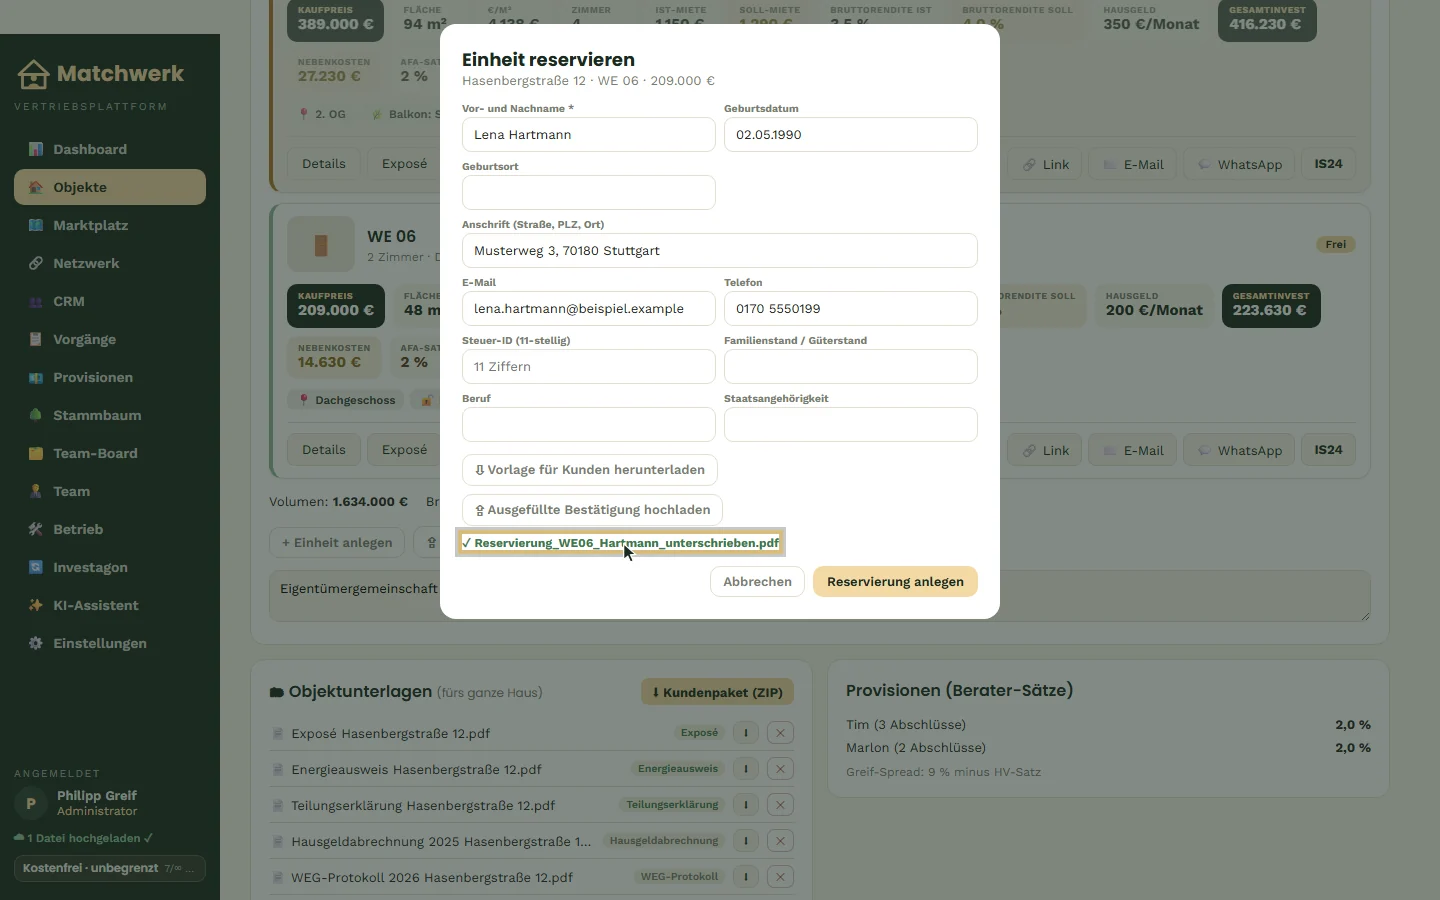
Task: Click the button left of X in Energieausweis row
Action: [746, 769]
